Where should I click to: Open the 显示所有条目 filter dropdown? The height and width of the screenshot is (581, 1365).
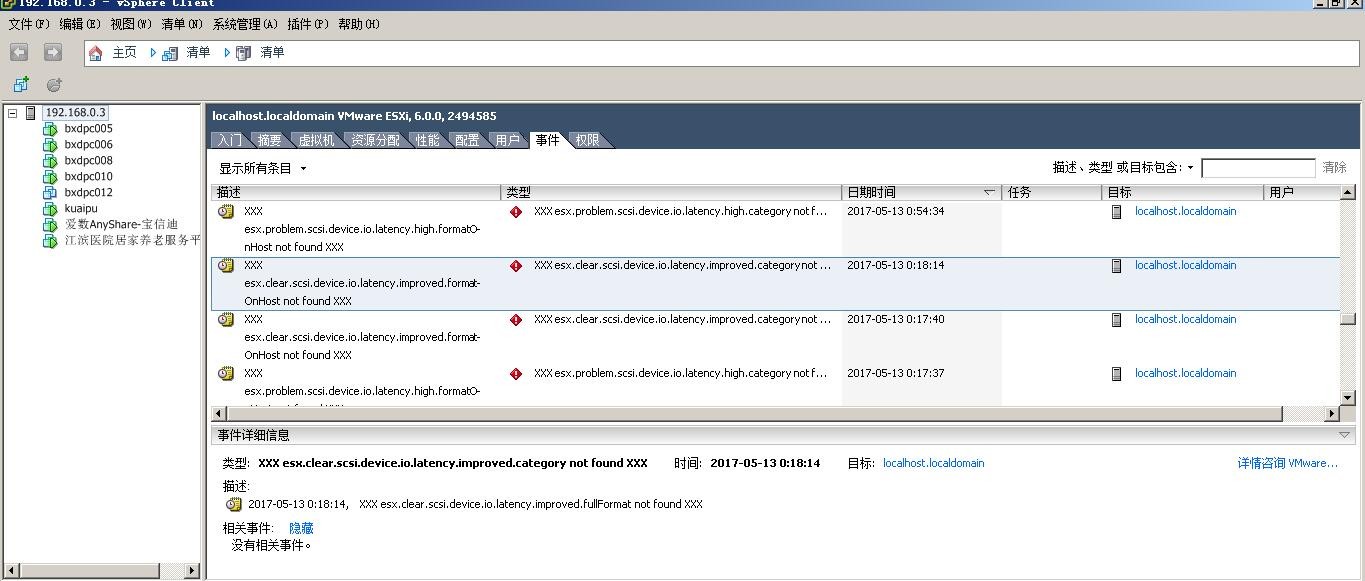point(304,169)
